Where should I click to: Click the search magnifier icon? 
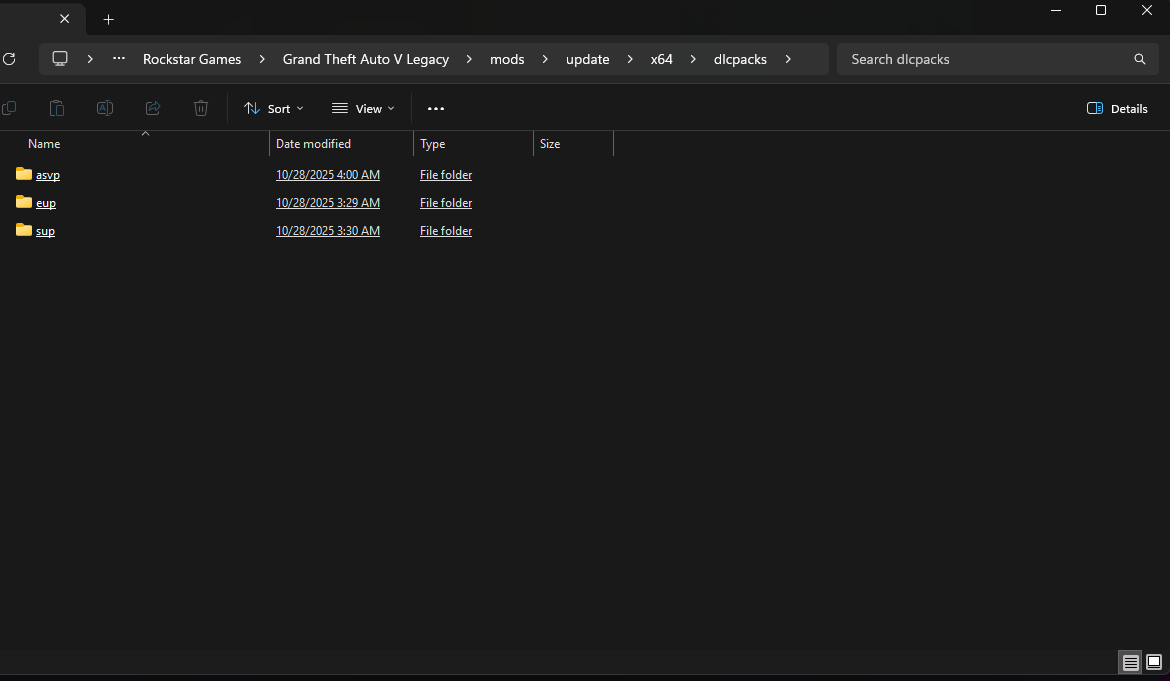(1139, 59)
